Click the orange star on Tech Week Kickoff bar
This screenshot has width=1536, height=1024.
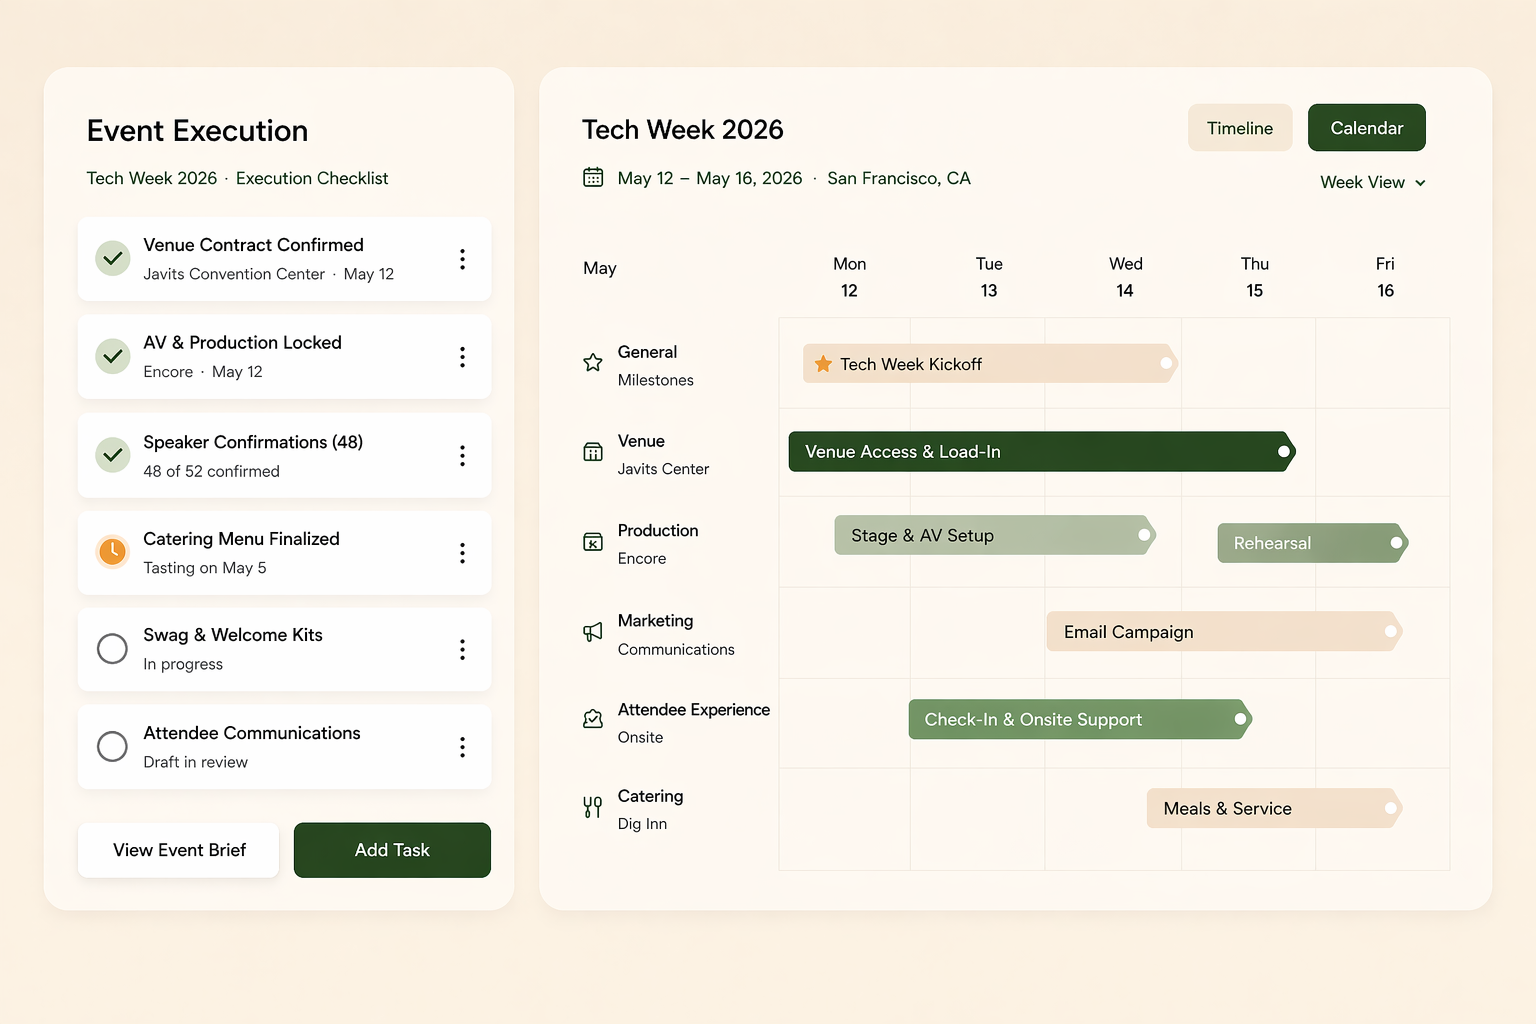(x=824, y=363)
